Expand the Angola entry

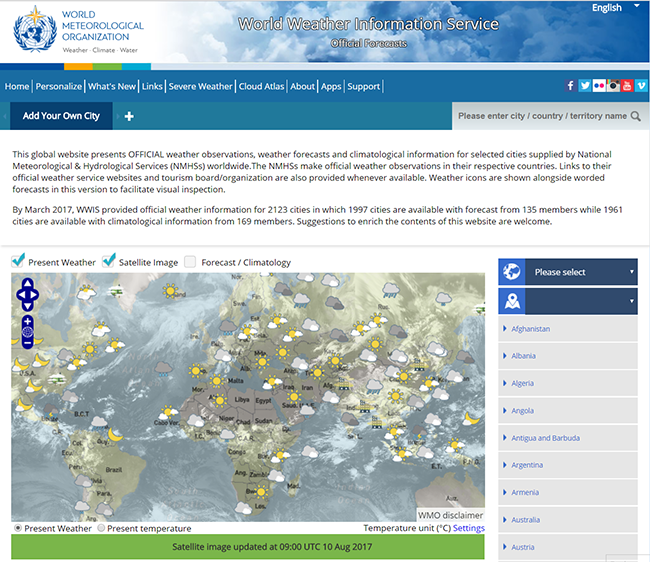(568, 410)
